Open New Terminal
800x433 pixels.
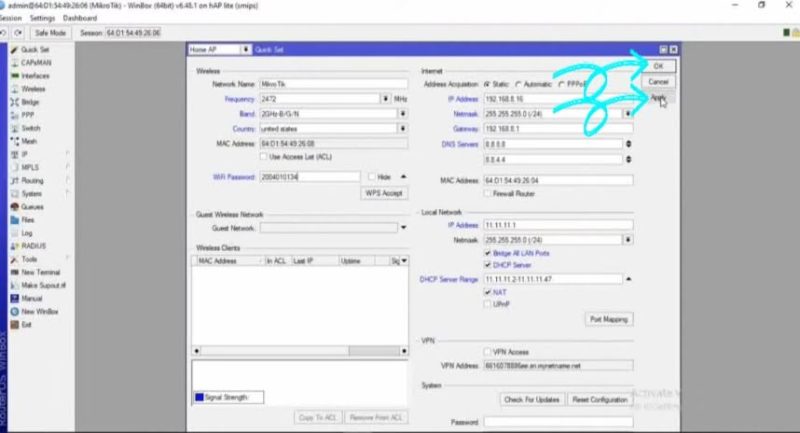click(x=35, y=272)
